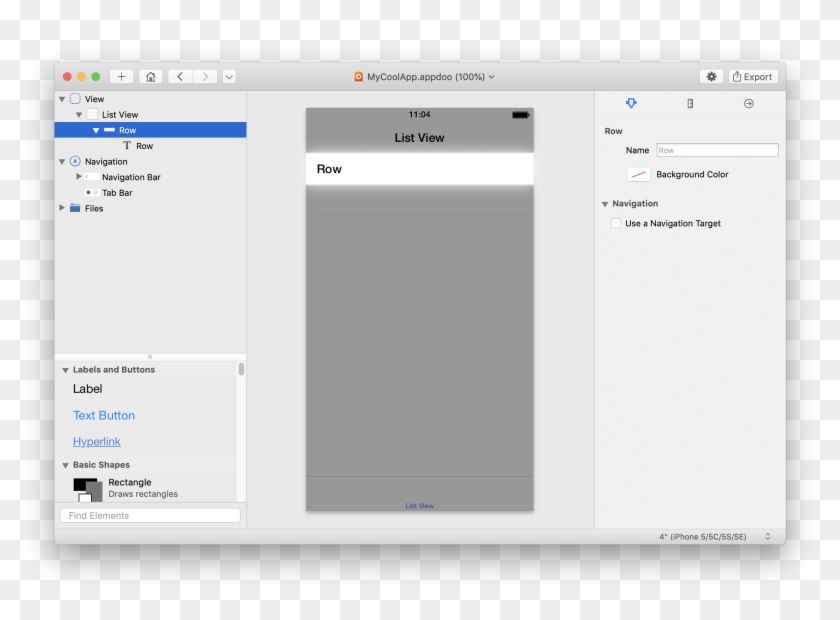Expand the Files folder in outline

tap(62, 208)
